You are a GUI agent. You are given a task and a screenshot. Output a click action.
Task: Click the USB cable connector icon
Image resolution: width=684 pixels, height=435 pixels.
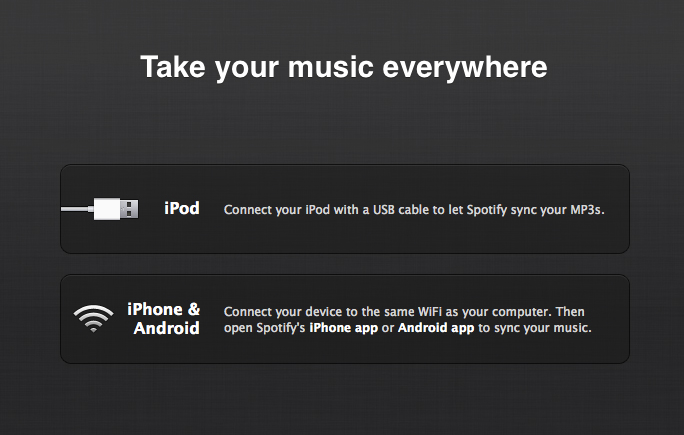[117, 209]
